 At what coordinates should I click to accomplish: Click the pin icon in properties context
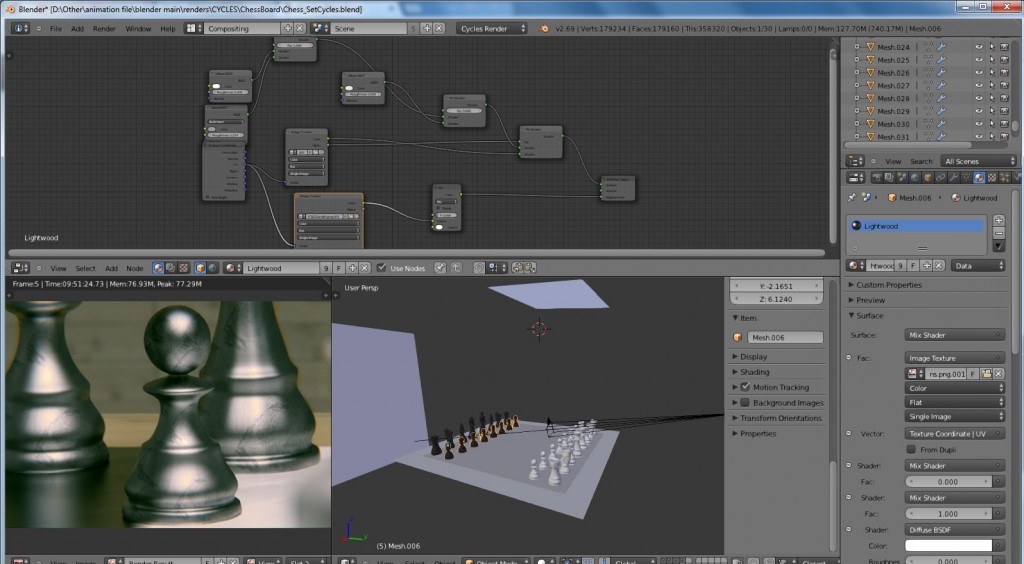click(x=852, y=198)
